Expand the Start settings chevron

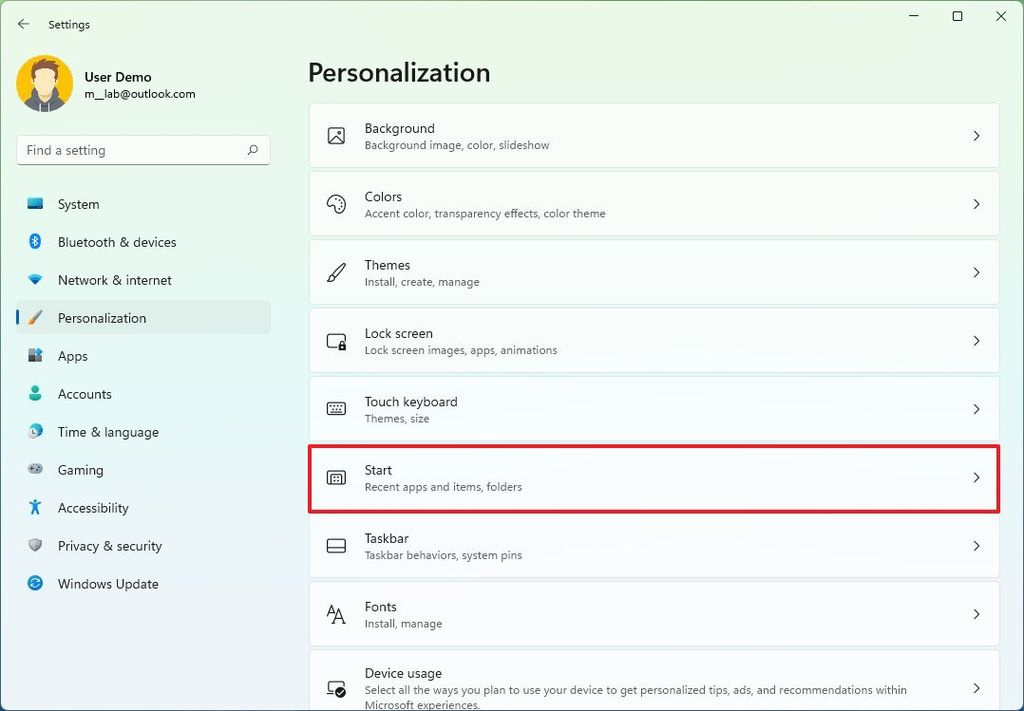point(977,477)
